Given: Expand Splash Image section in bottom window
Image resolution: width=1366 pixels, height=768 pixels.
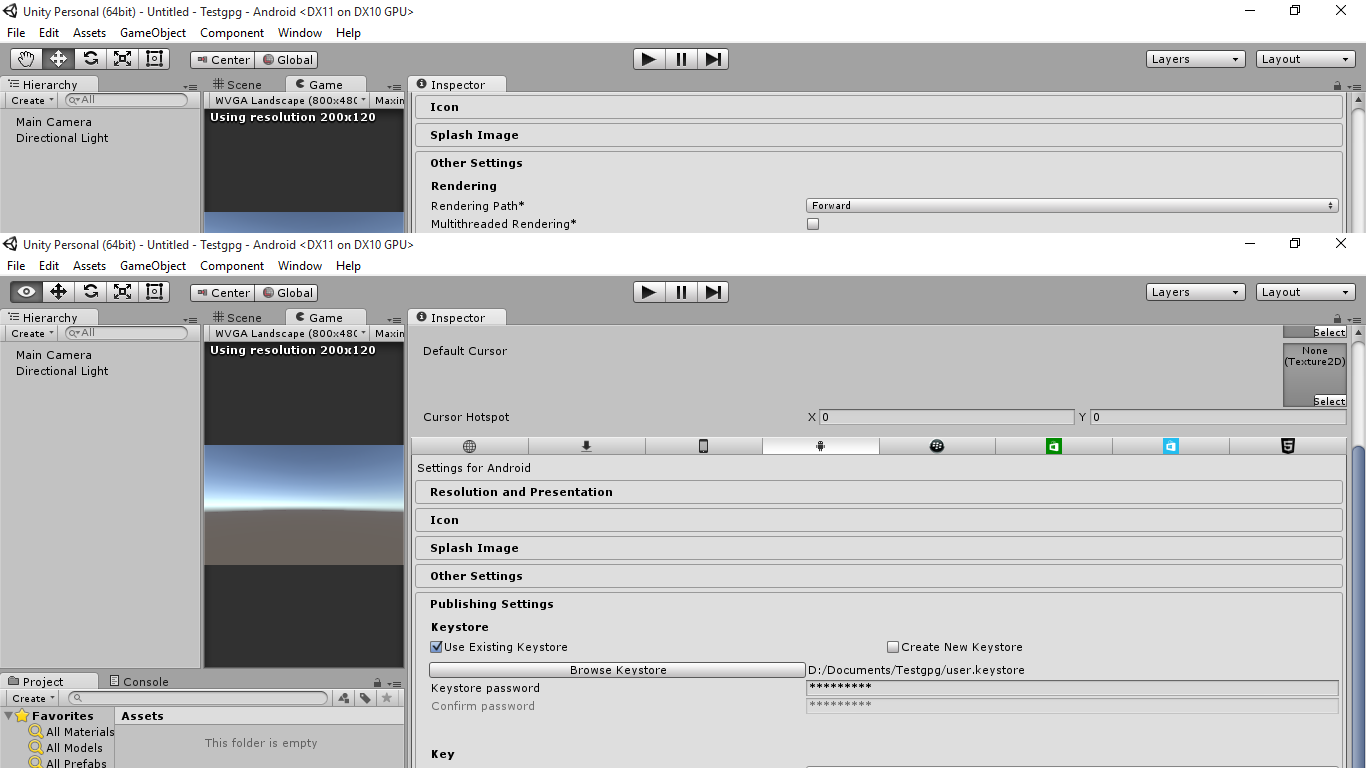Looking at the screenshot, I should 878,548.
